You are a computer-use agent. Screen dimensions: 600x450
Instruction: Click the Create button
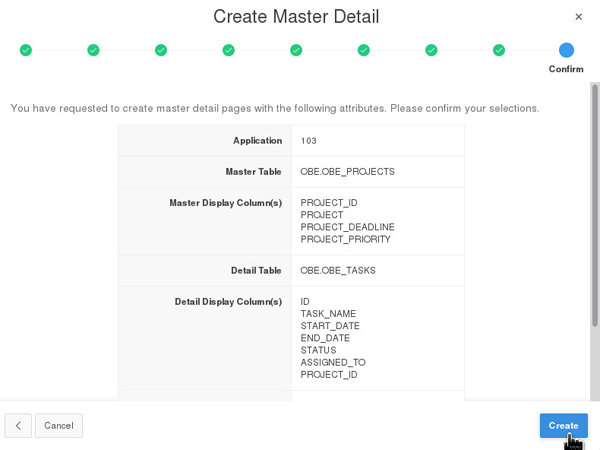[563, 426]
